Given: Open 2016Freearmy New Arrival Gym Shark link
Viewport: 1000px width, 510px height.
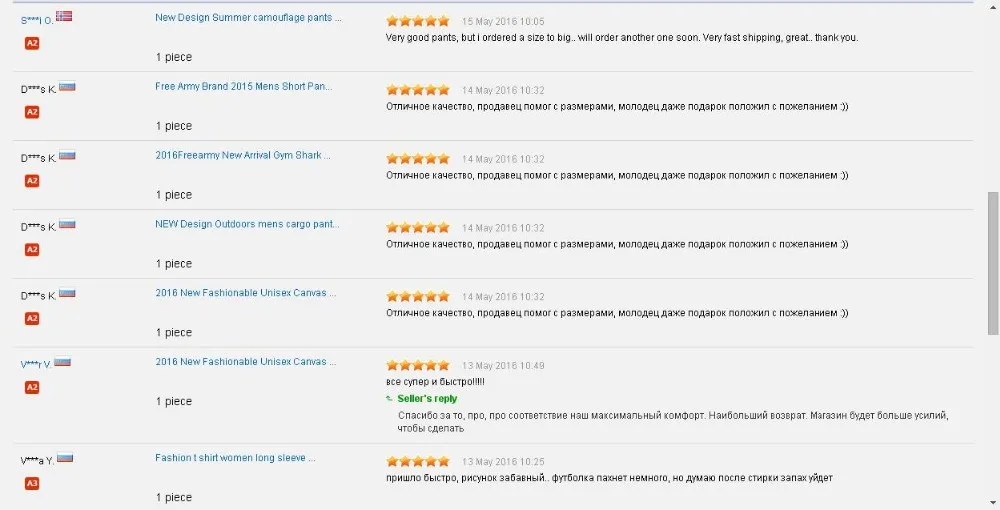Looking at the screenshot, I should click(x=243, y=156).
